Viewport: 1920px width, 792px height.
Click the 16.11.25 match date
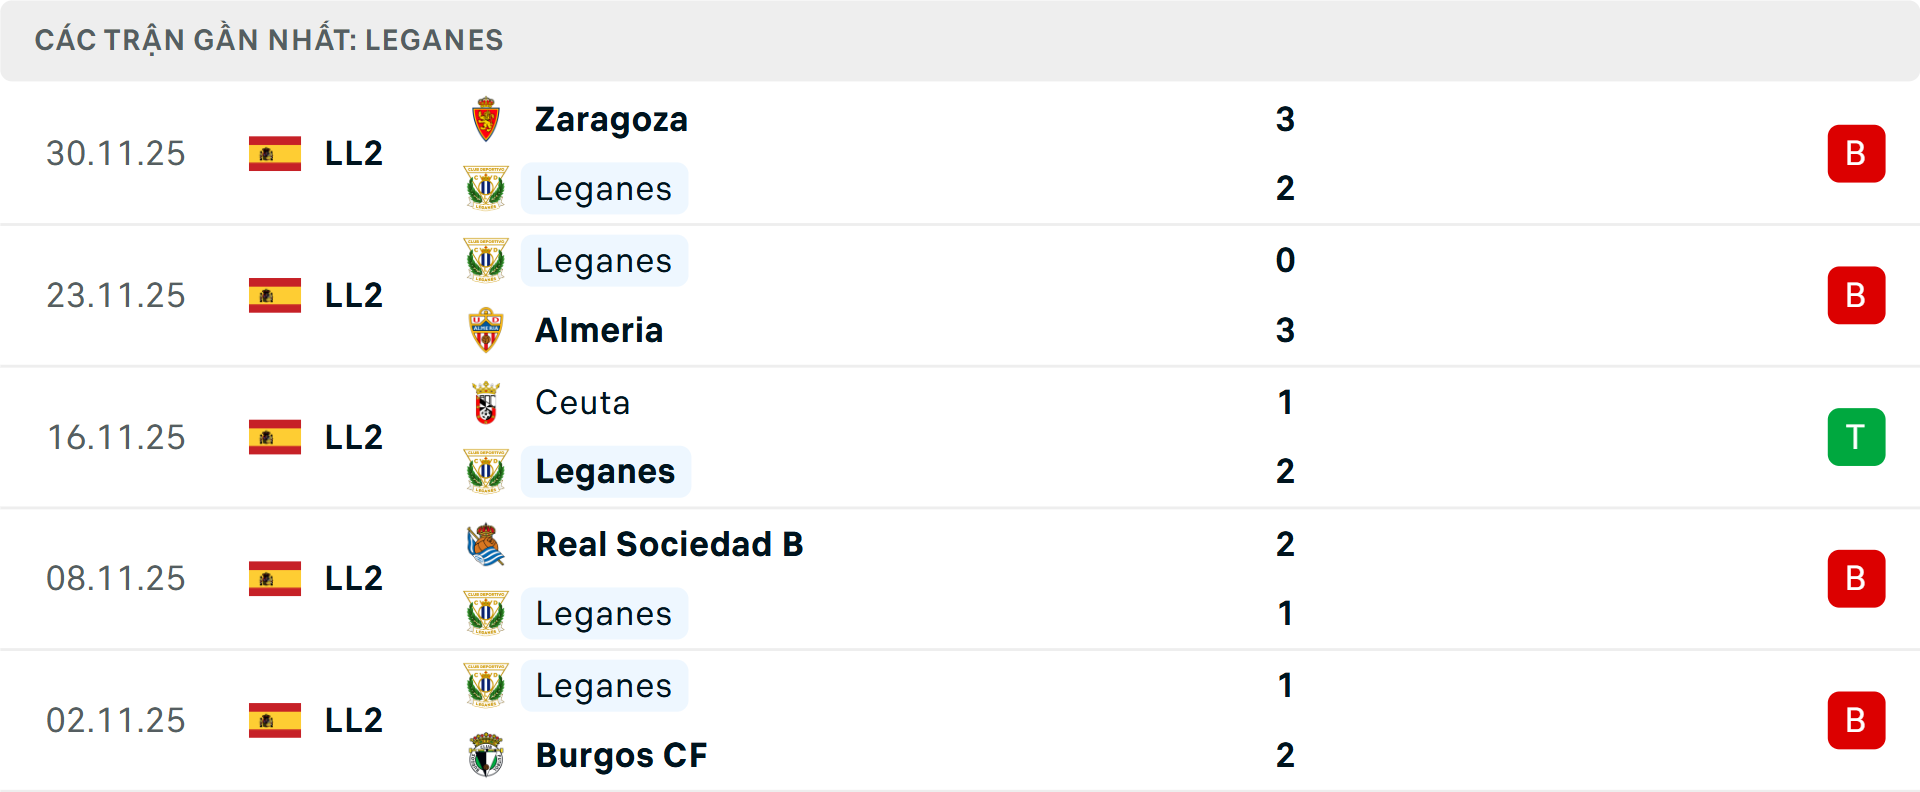click(116, 437)
